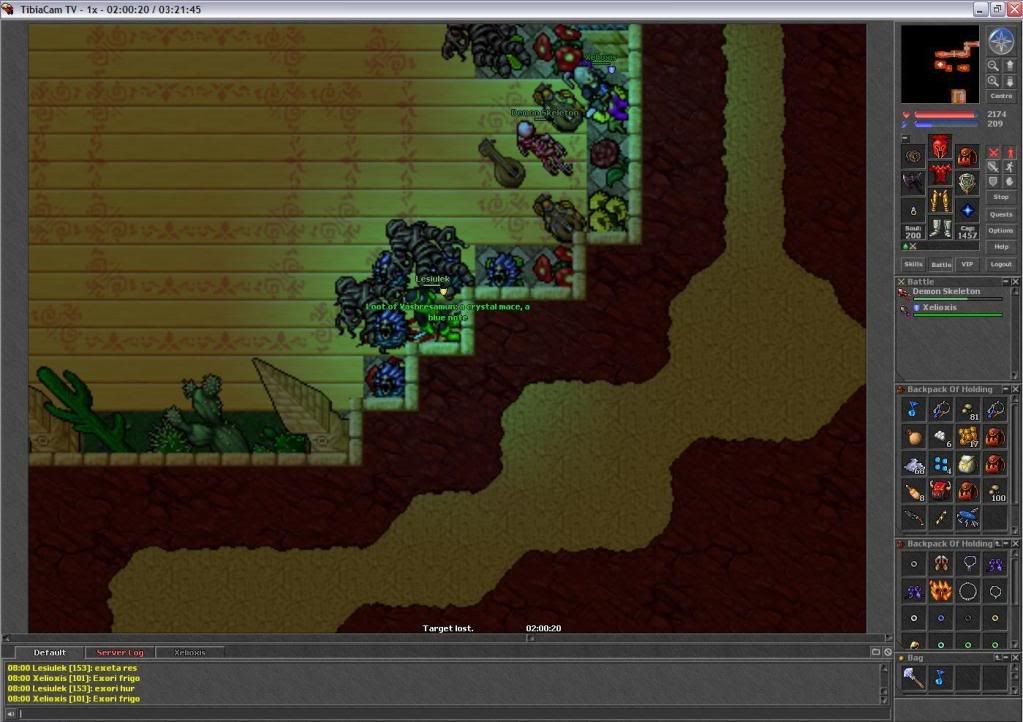Close the Bag container
This screenshot has height=722, width=1023.
point(1015,658)
